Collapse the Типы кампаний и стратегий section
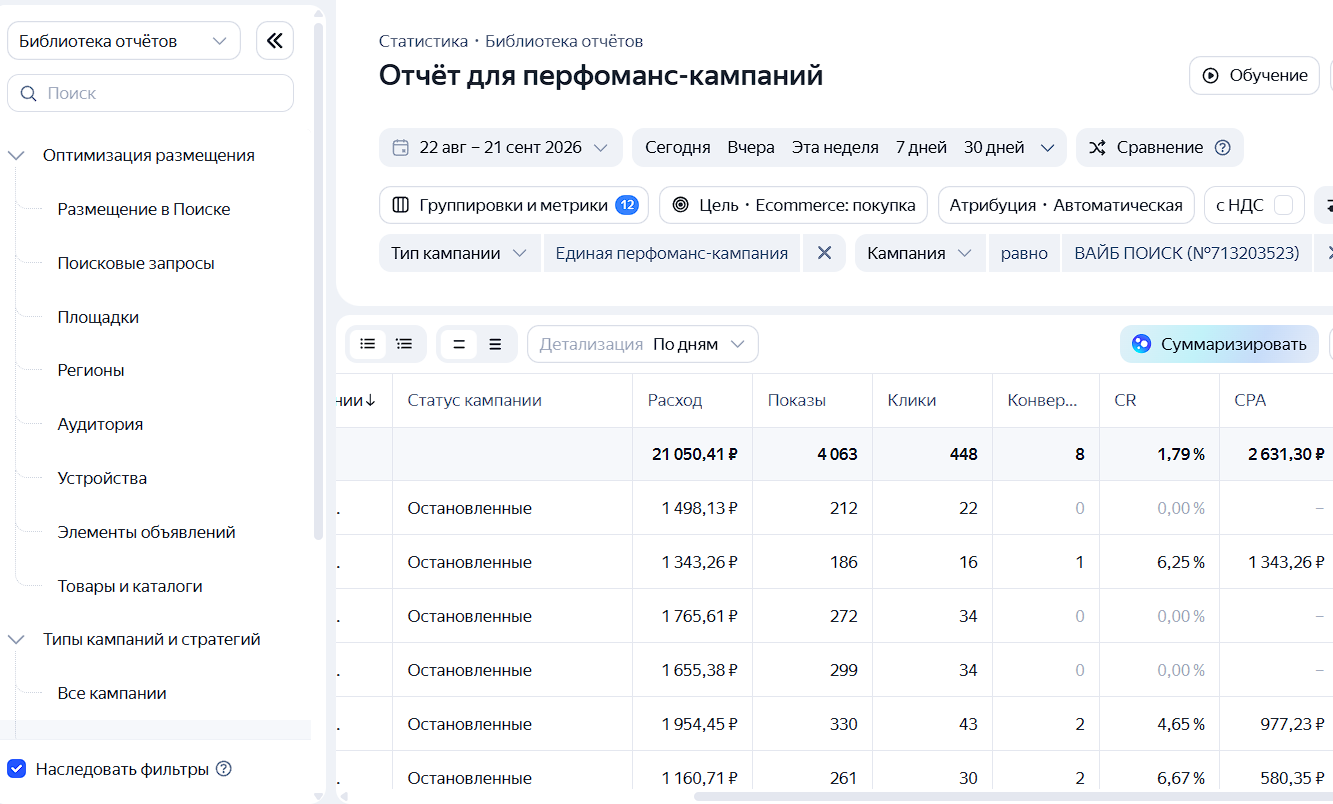 [x=16, y=639]
